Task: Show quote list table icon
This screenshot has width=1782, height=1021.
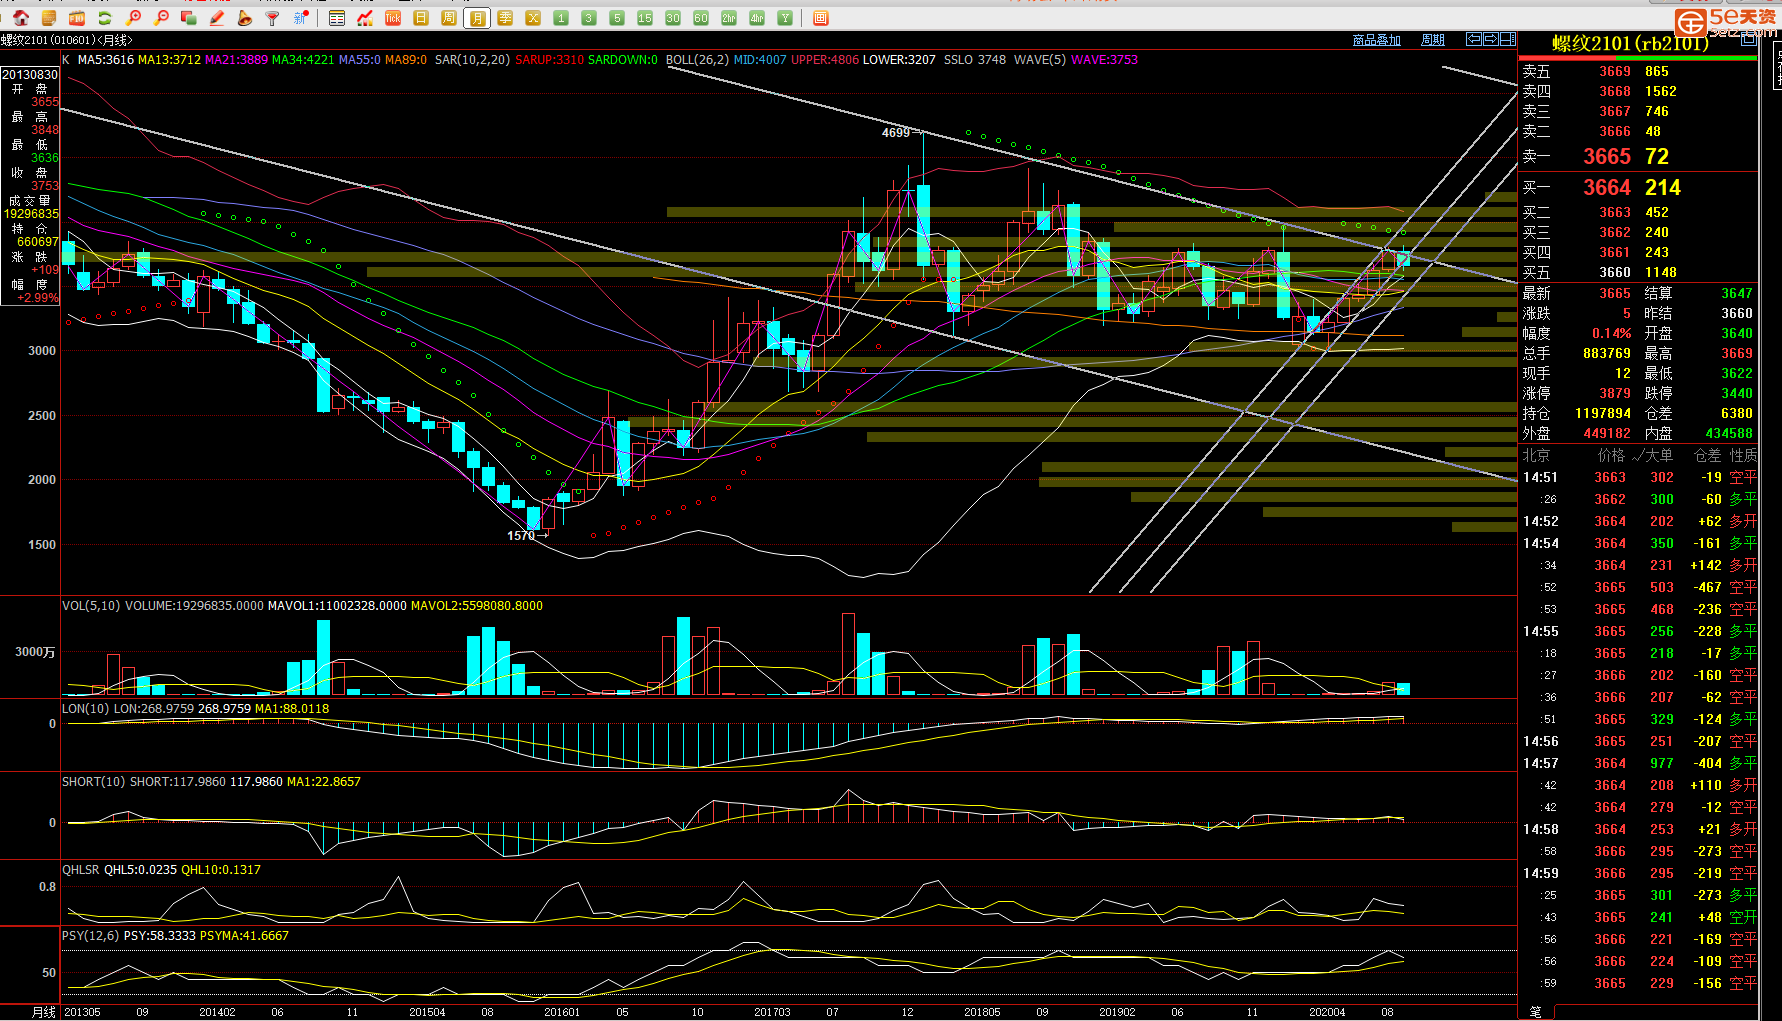Action: click(x=337, y=18)
